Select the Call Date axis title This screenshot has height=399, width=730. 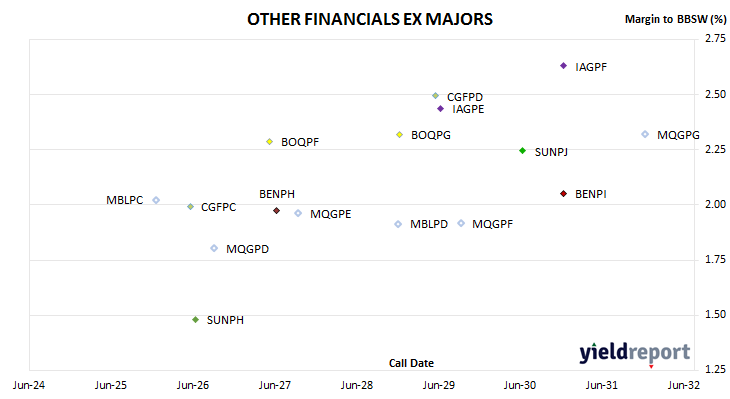coord(411,363)
